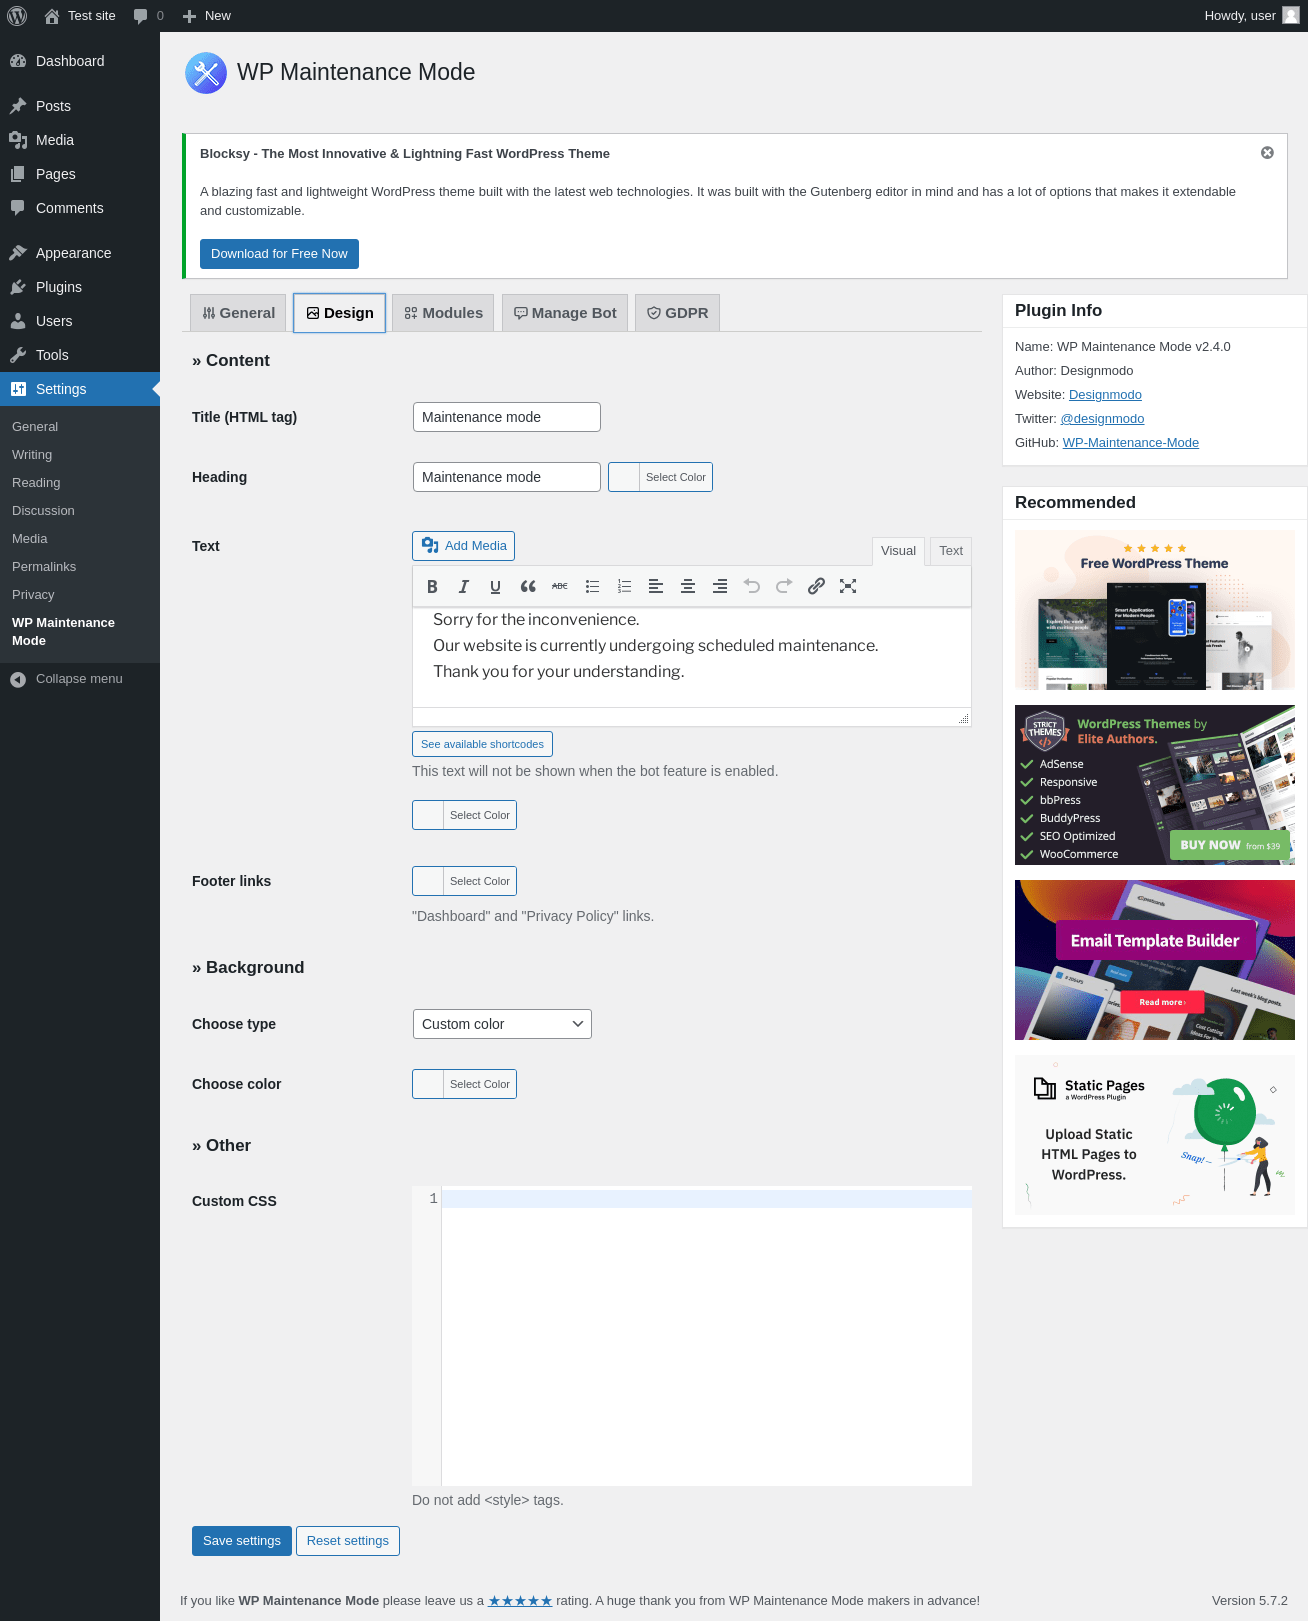This screenshot has height=1621, width=1308.
Task: Open Posts in the sidebar
Action: (x=80, y=106)
